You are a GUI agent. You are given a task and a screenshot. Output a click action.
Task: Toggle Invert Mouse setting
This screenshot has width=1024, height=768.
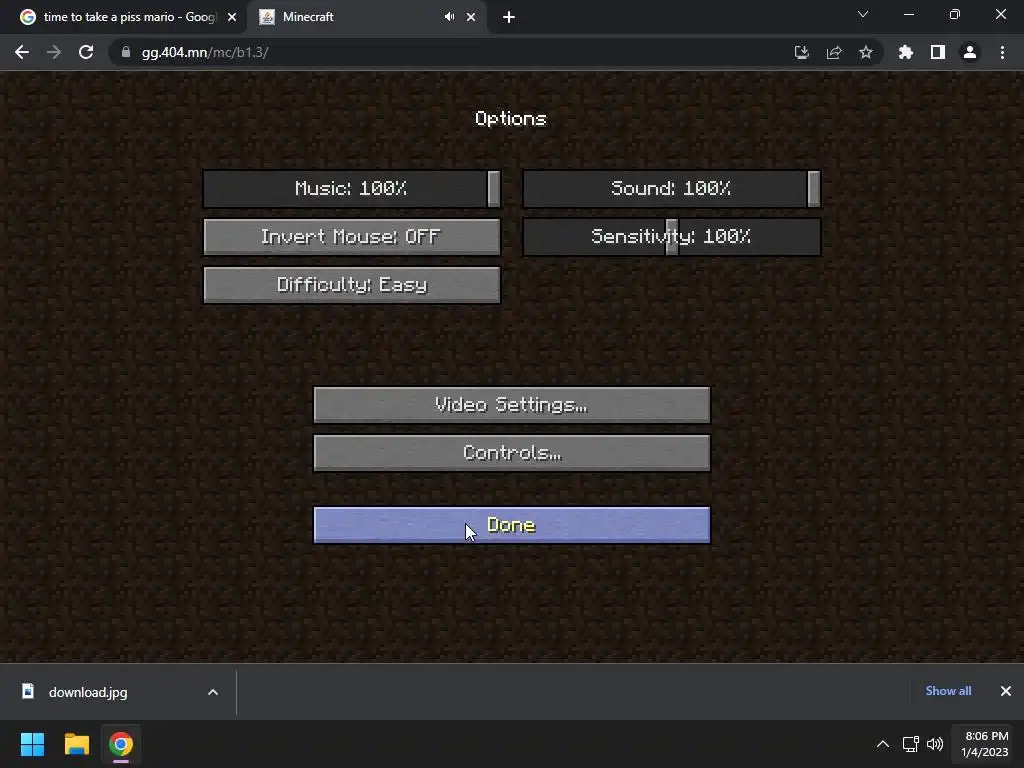coord(351,236)
